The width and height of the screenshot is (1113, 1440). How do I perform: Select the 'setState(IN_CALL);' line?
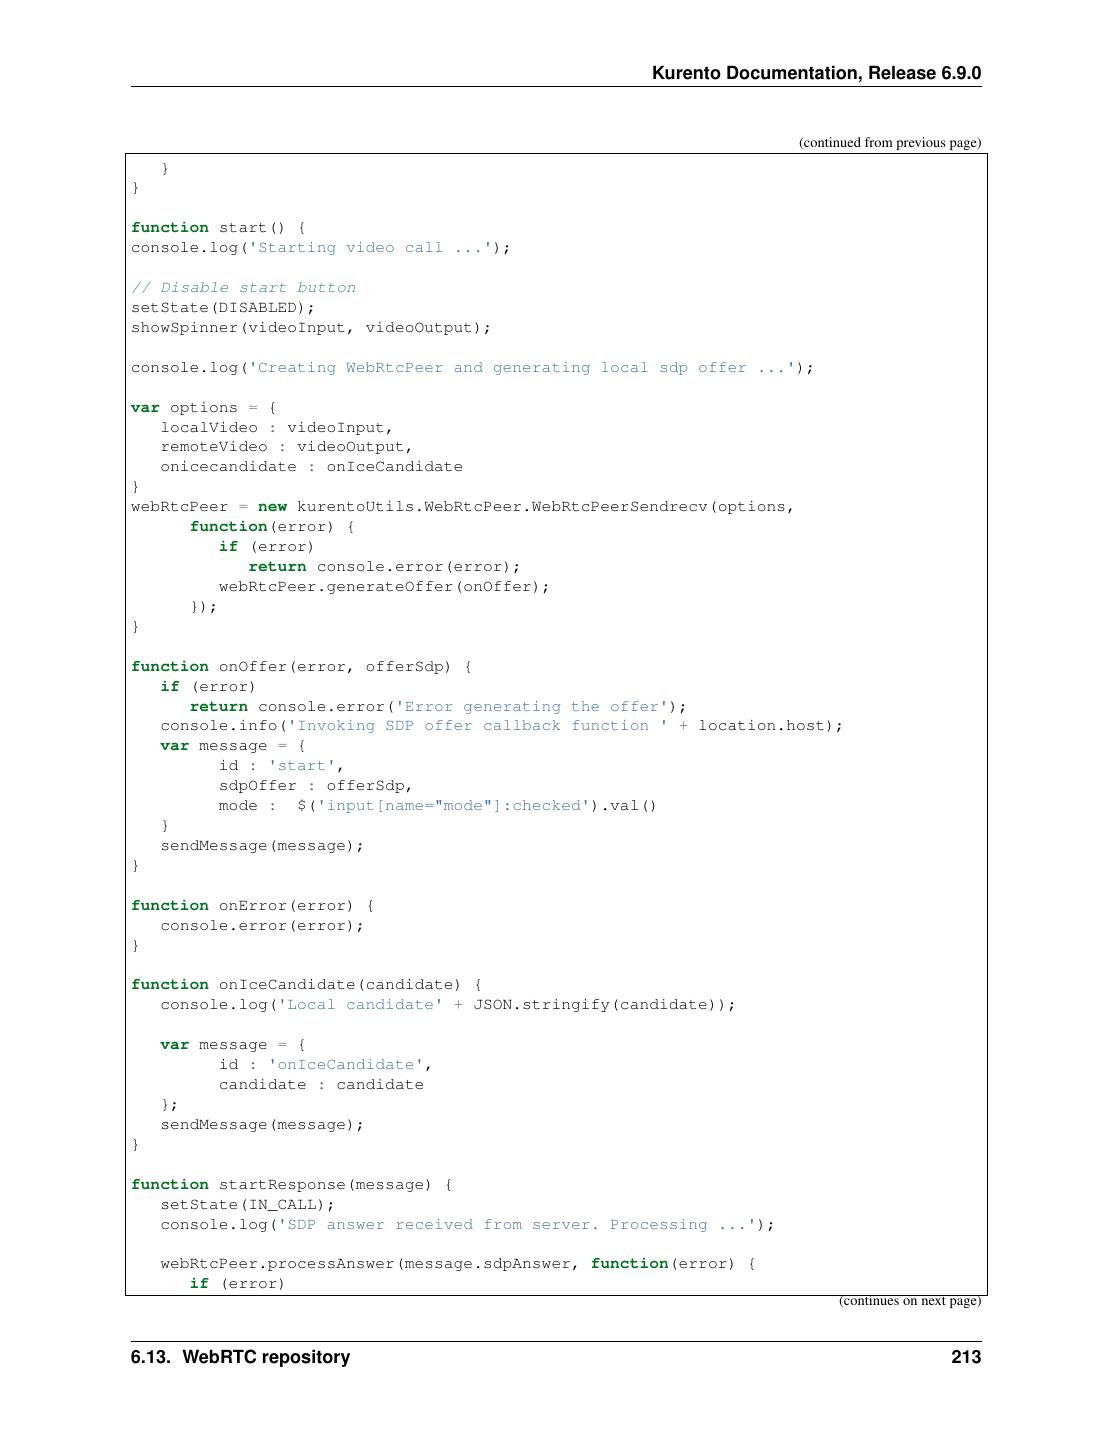(x=248, y=1205)
